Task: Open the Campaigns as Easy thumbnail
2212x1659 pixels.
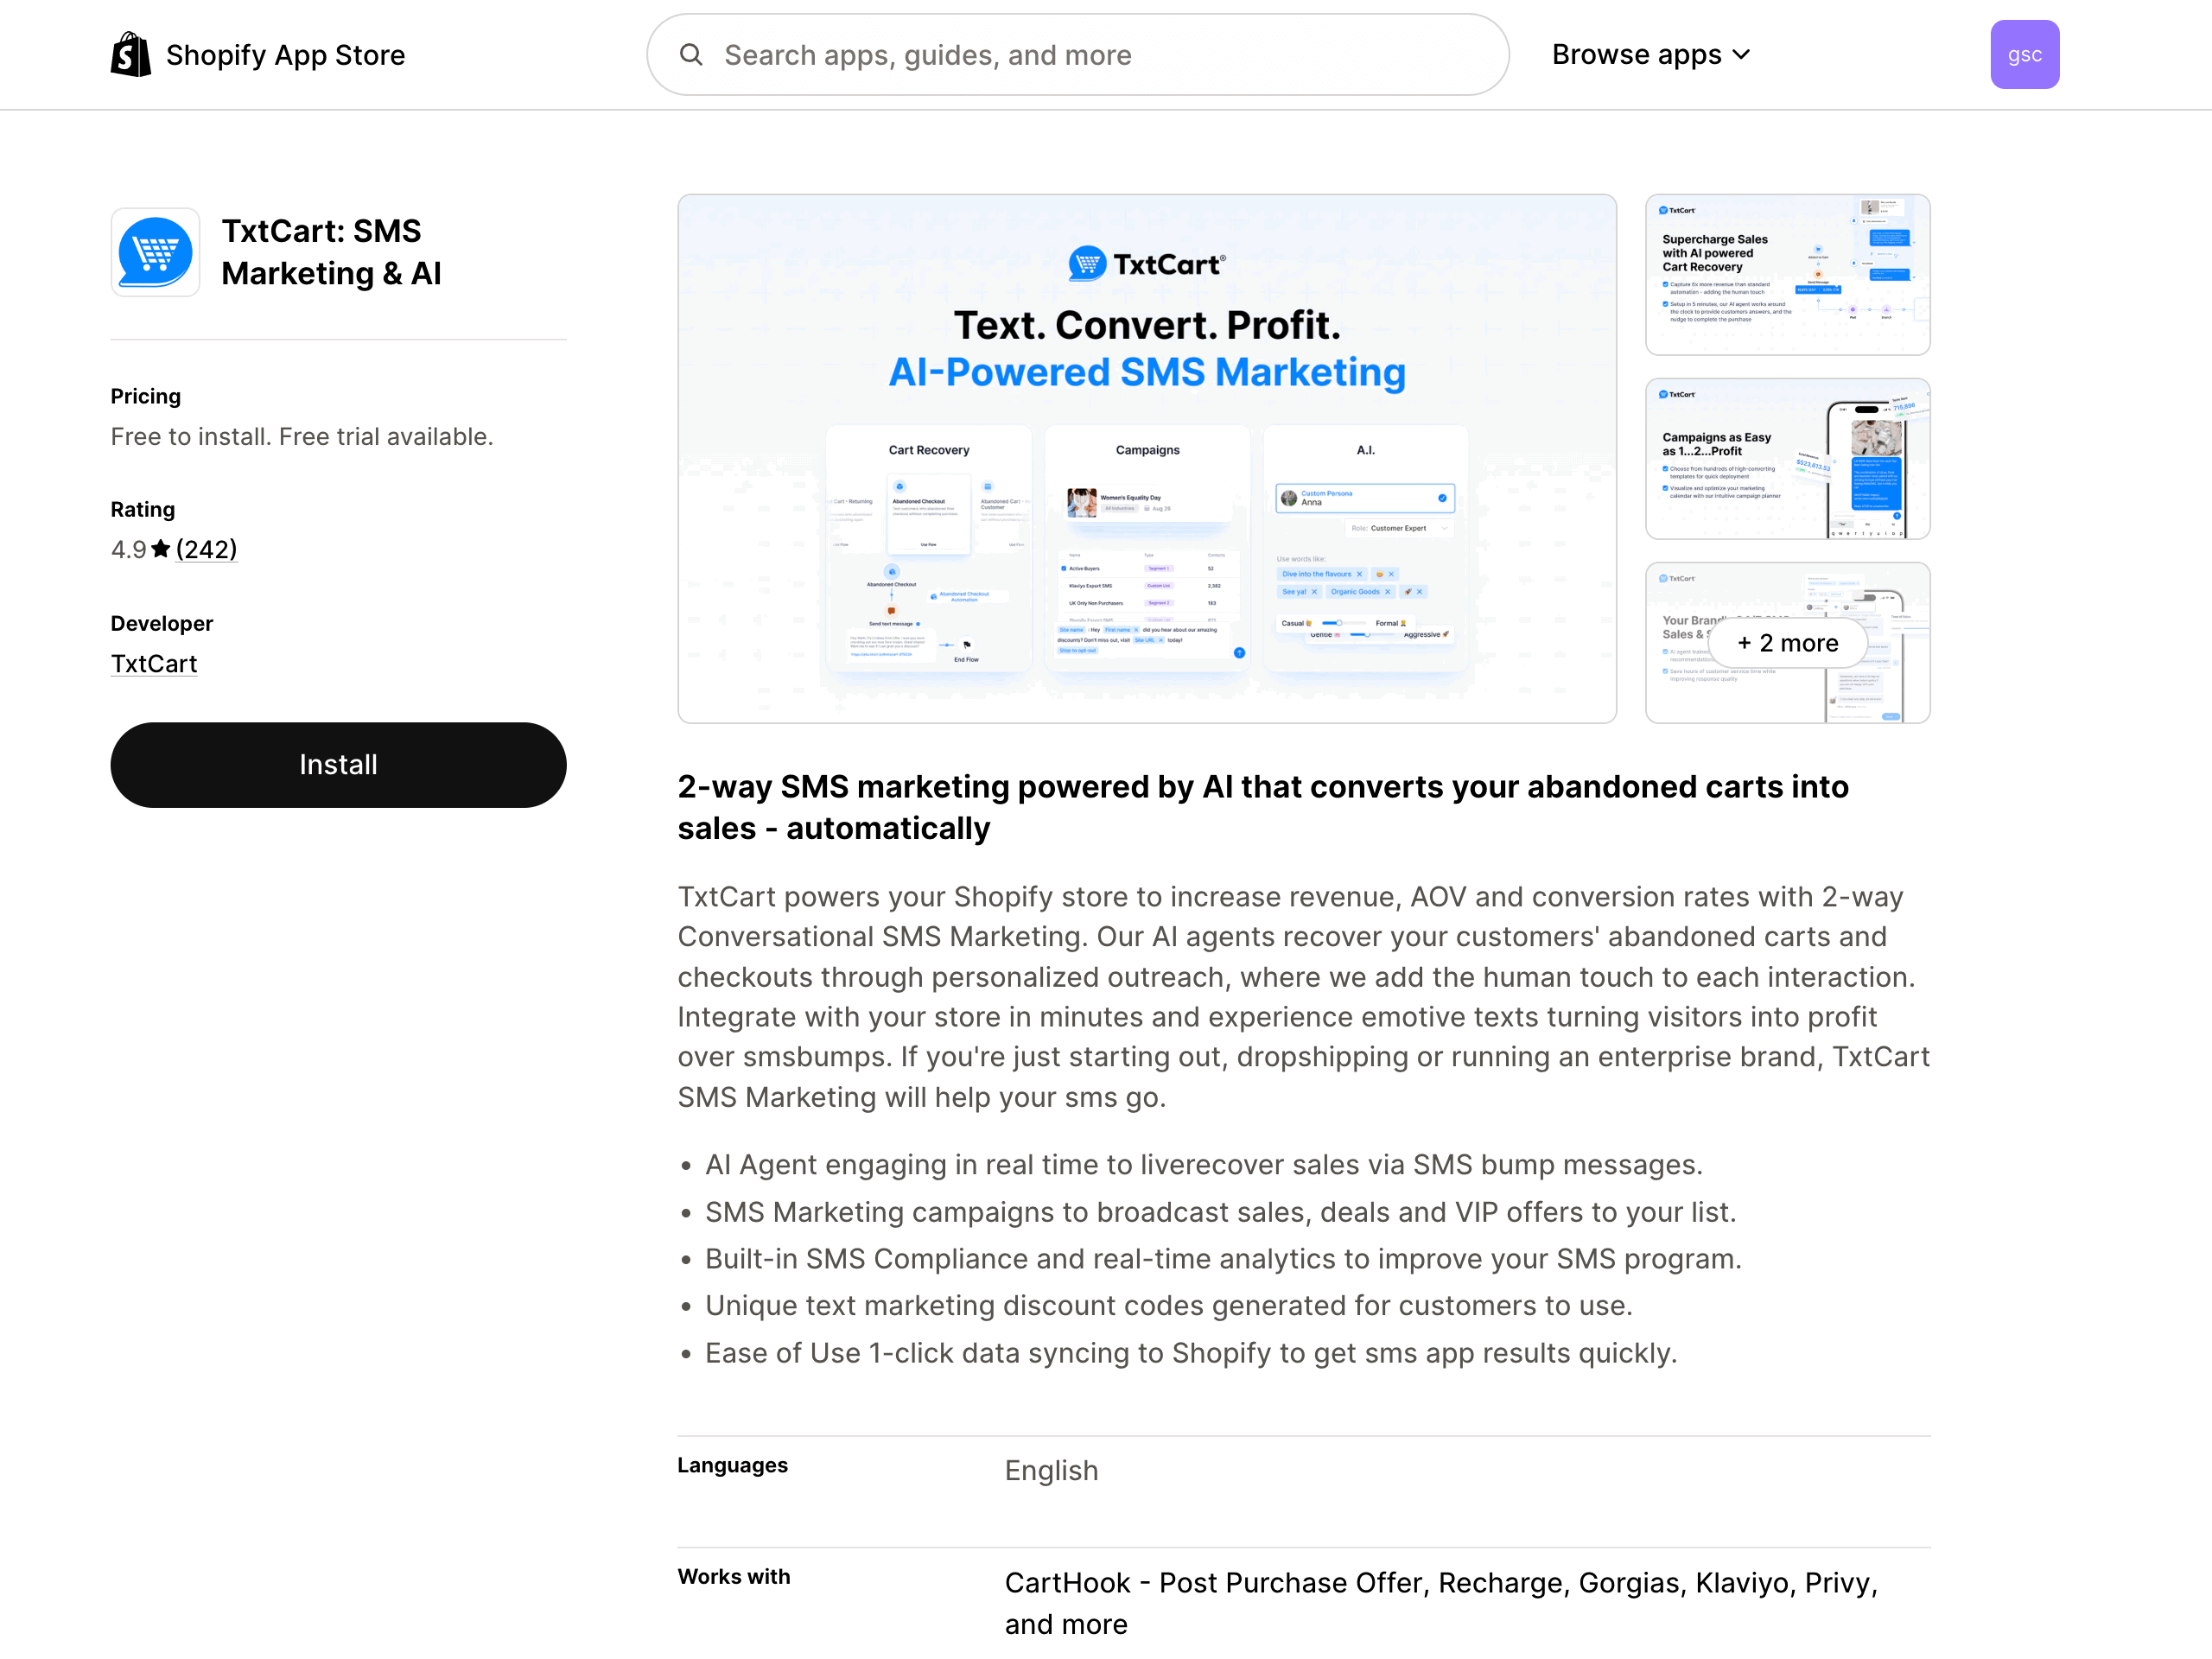Action: point(1786,458)
